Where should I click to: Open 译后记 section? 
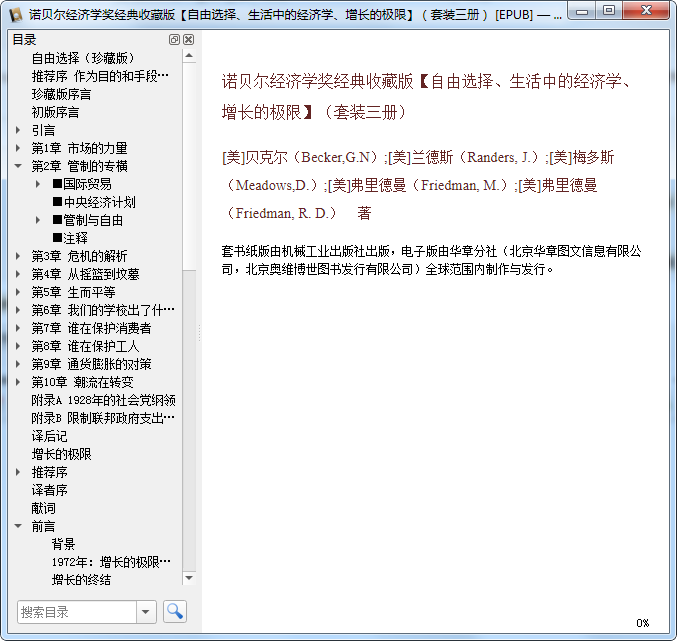[49, 436]
